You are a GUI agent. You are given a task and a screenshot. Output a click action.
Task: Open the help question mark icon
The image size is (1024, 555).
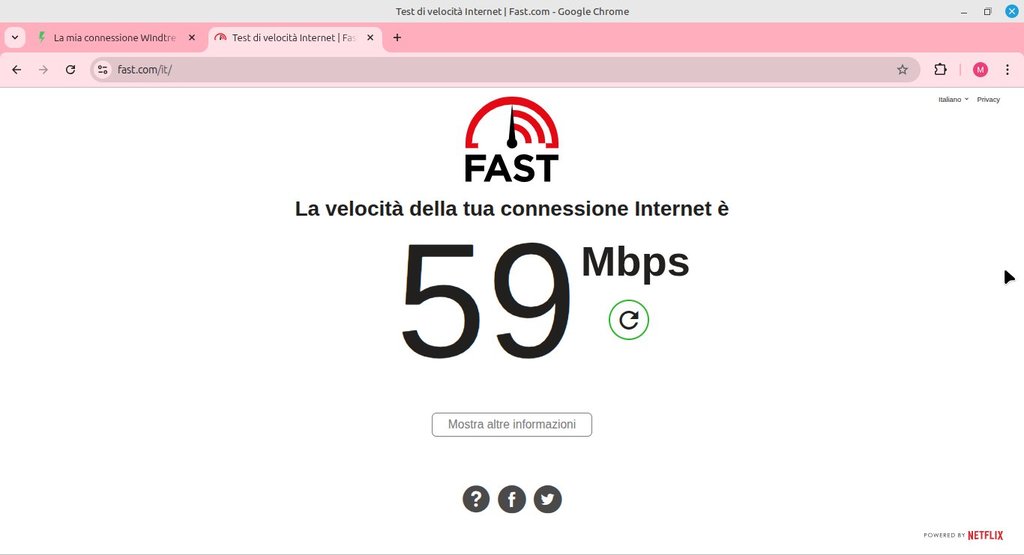pyautogui.click(x=476, y=500)
